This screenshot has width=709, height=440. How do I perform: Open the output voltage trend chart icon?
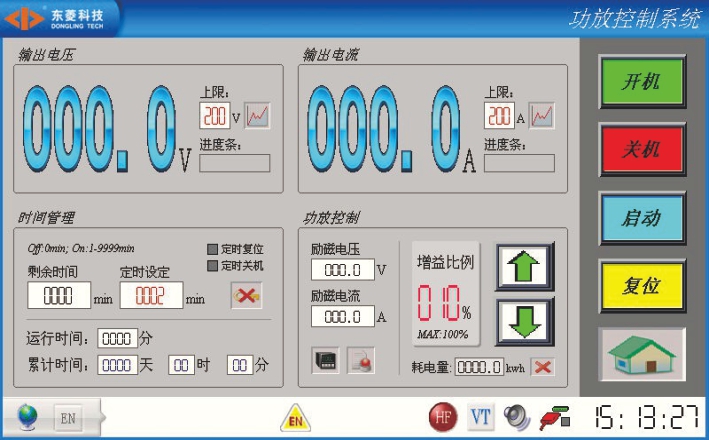[x=258, y=116]
